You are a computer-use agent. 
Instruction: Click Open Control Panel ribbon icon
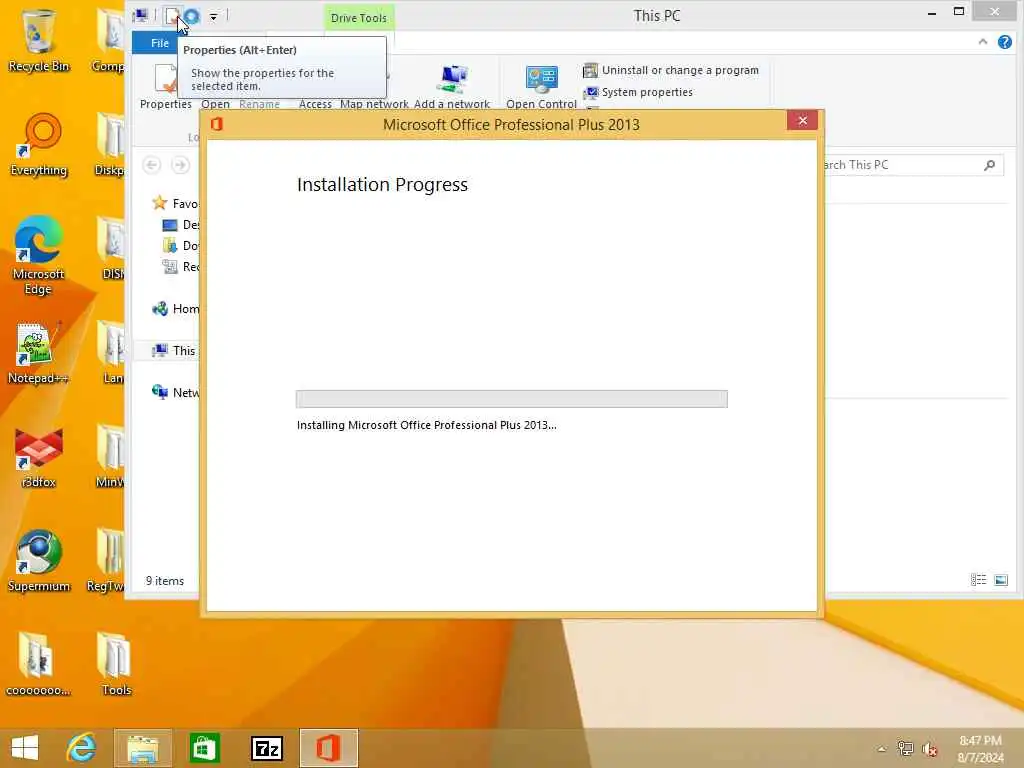[x=541, y=86]
